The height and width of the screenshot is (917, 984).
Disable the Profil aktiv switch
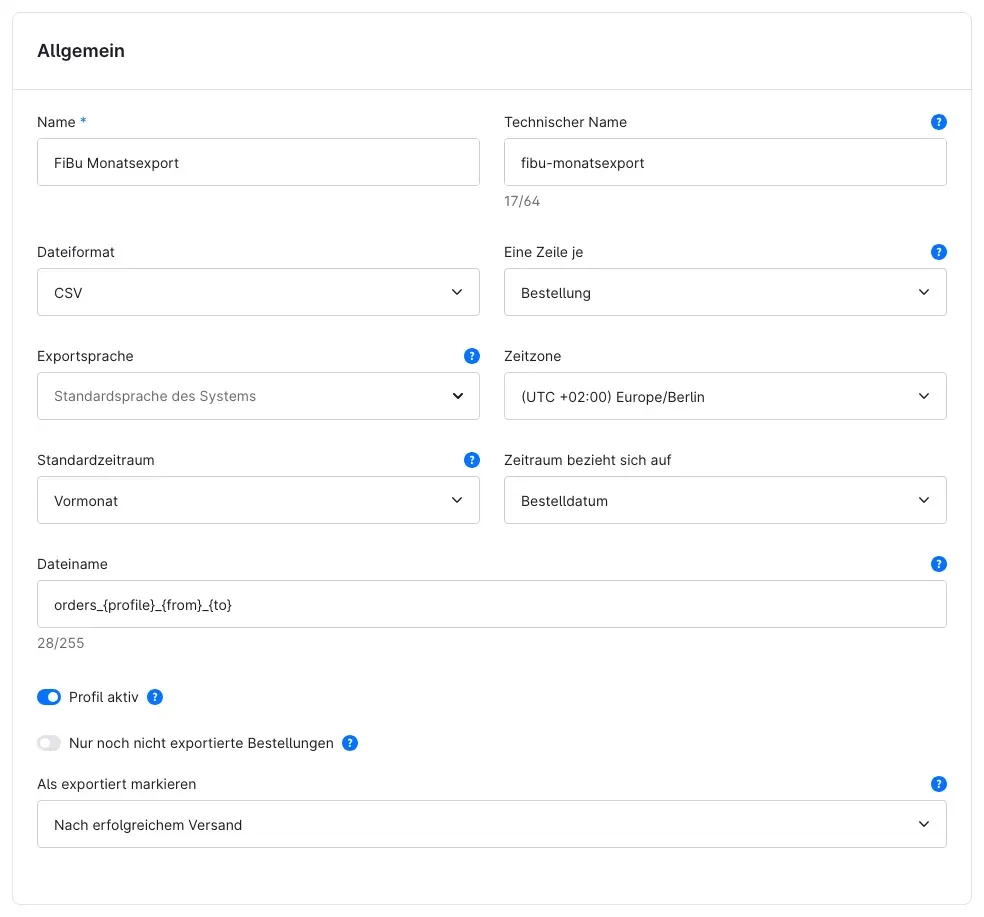pyautogui.click(x=49, y=697)
